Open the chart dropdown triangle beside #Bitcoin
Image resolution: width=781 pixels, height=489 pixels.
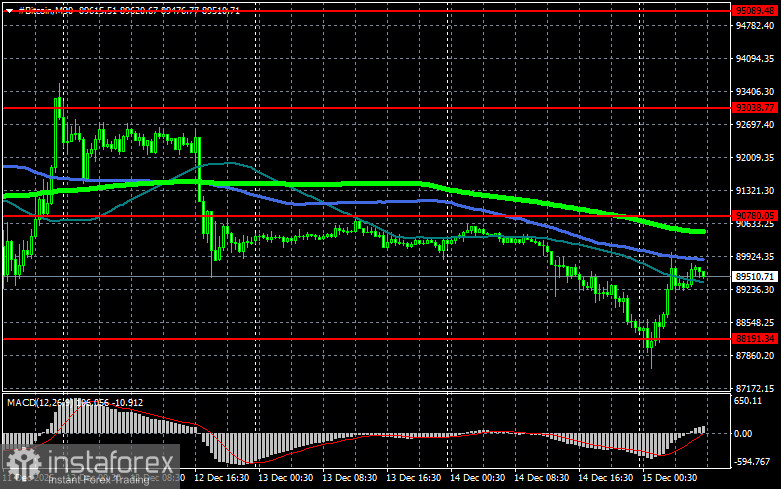pos(9,10)
